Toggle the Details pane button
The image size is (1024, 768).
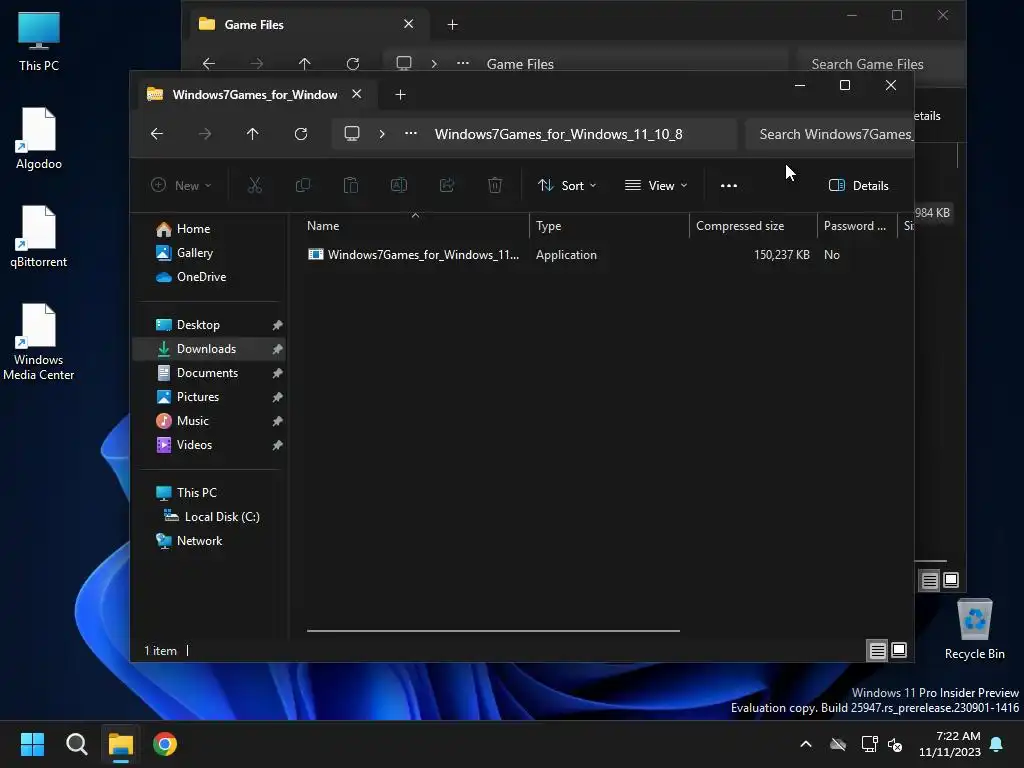point(859,185)
